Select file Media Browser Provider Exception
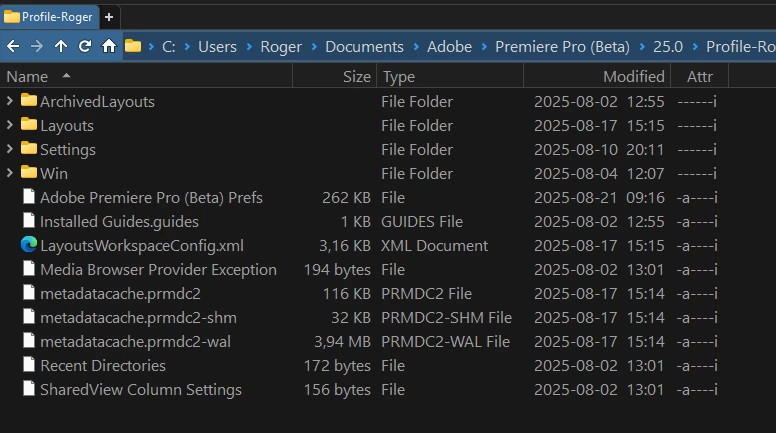 pos(158,270)
